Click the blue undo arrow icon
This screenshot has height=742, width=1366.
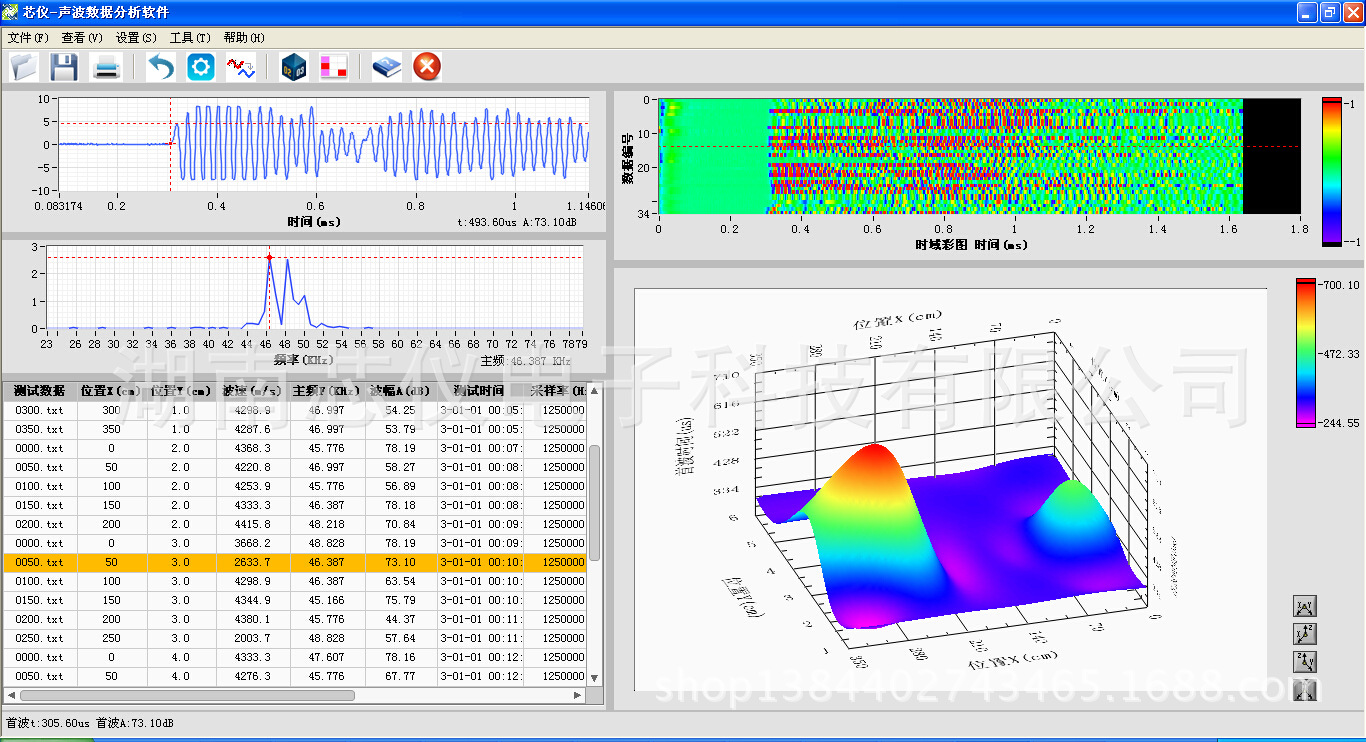pos(160,68)
